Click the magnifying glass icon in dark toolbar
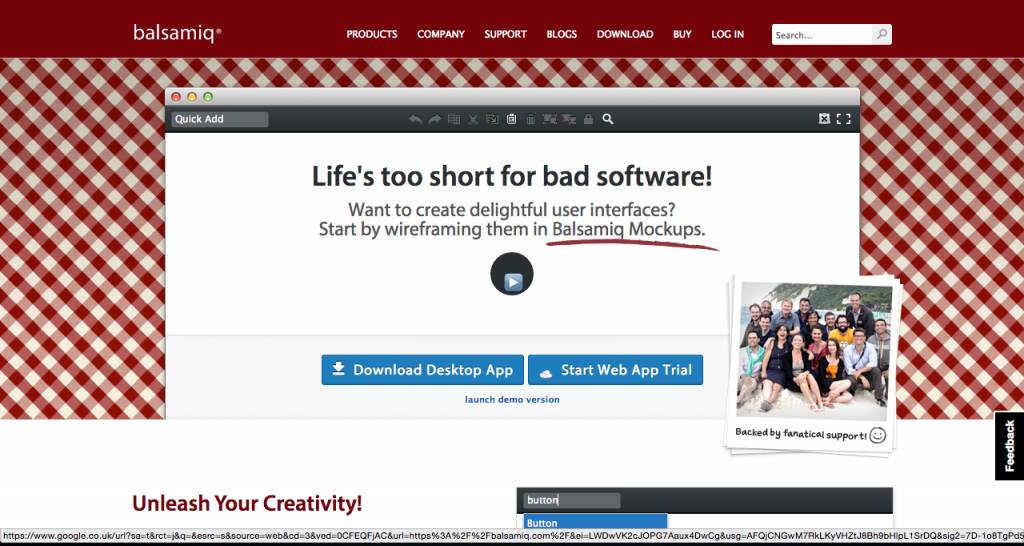1024x546 pixels. click(x=607, y=119)
